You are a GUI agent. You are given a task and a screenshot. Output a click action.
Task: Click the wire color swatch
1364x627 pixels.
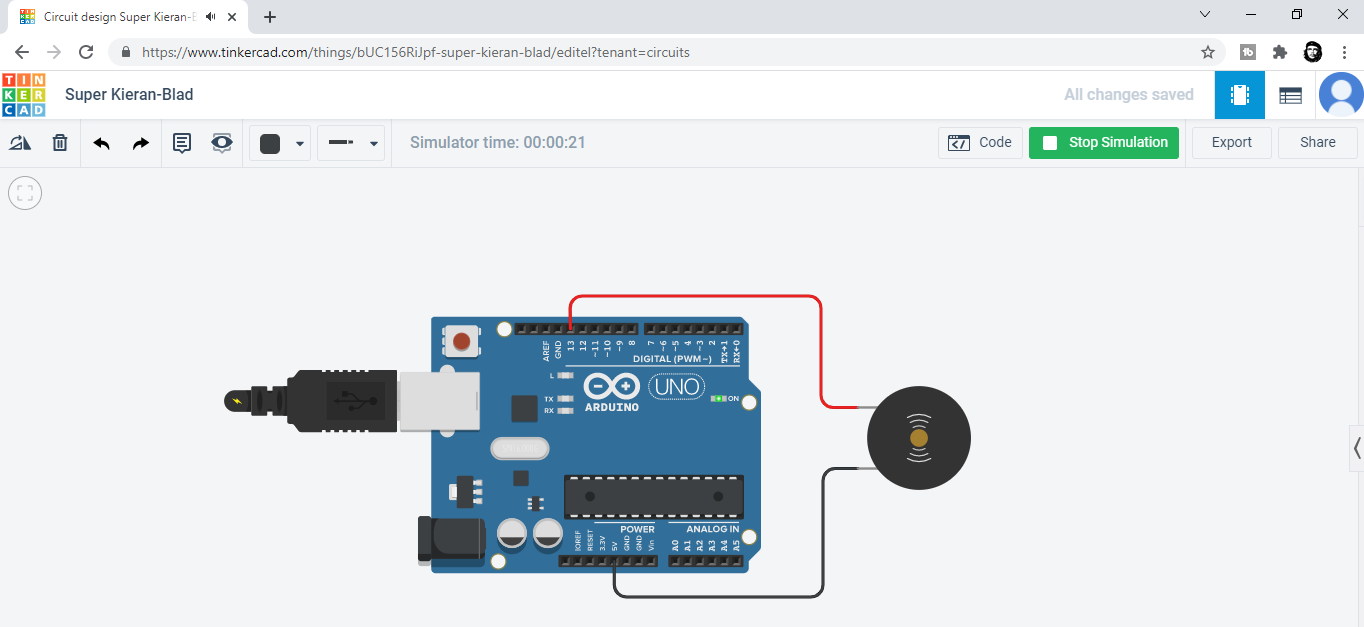[270, 144]
